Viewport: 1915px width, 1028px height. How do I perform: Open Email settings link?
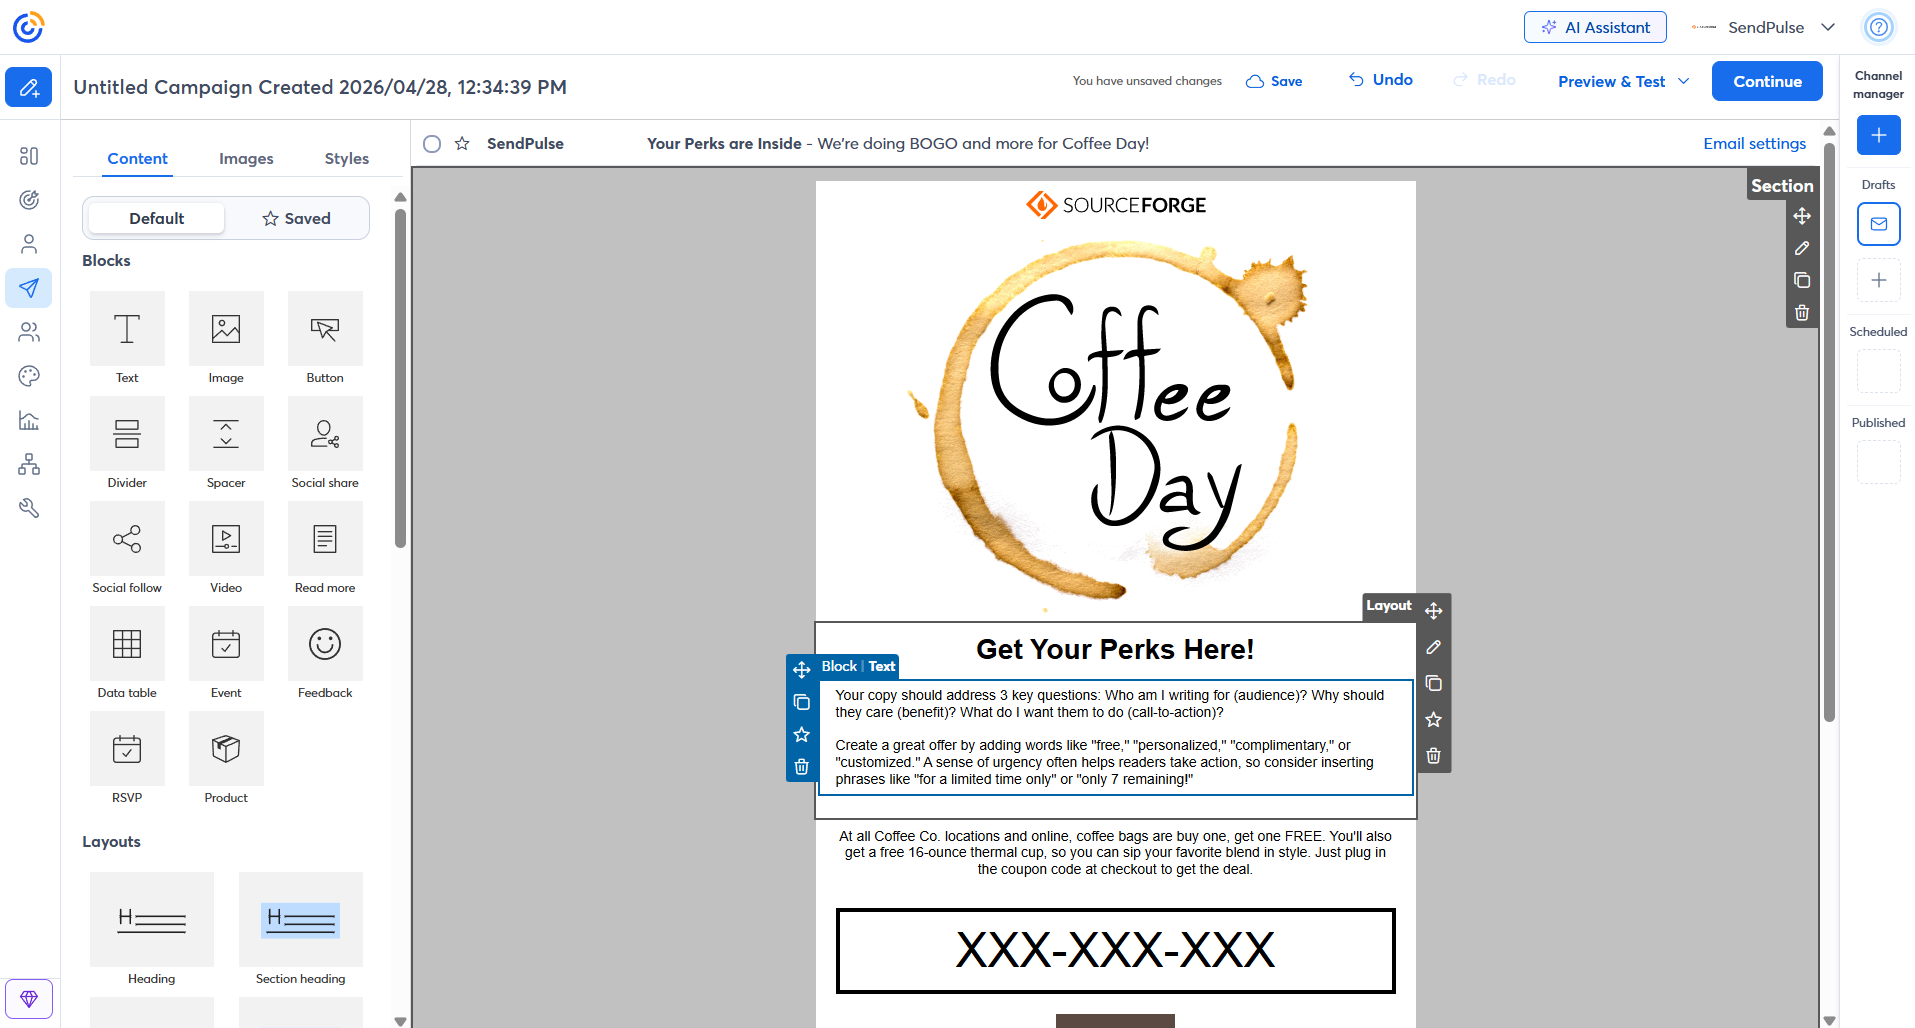pyautogui.click(x=1754, y=144)
